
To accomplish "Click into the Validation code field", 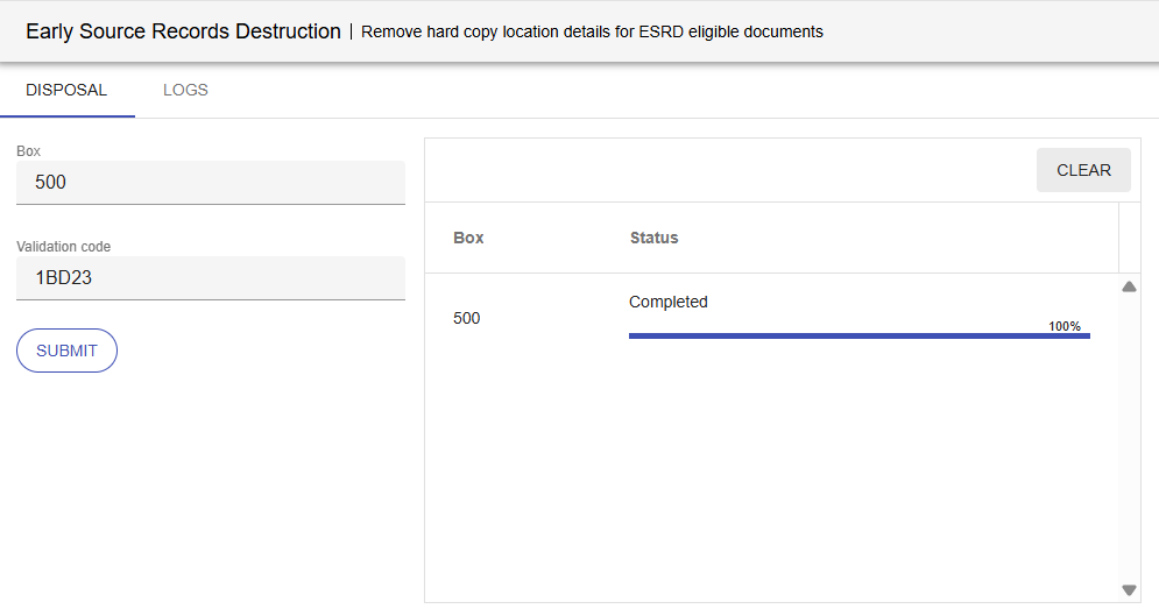I will coord(210,278).
